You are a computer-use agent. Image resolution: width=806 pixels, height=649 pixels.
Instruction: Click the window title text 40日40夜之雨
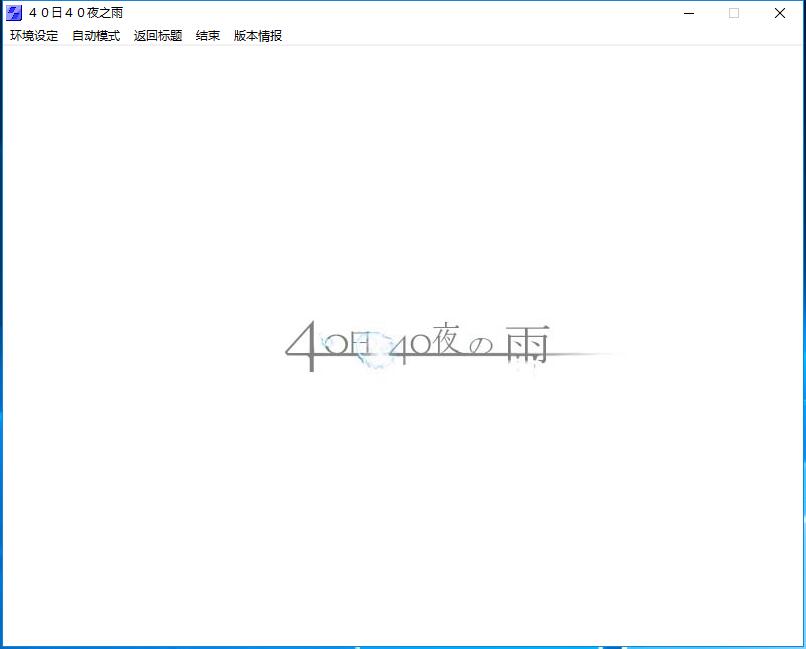pos(76,13)
